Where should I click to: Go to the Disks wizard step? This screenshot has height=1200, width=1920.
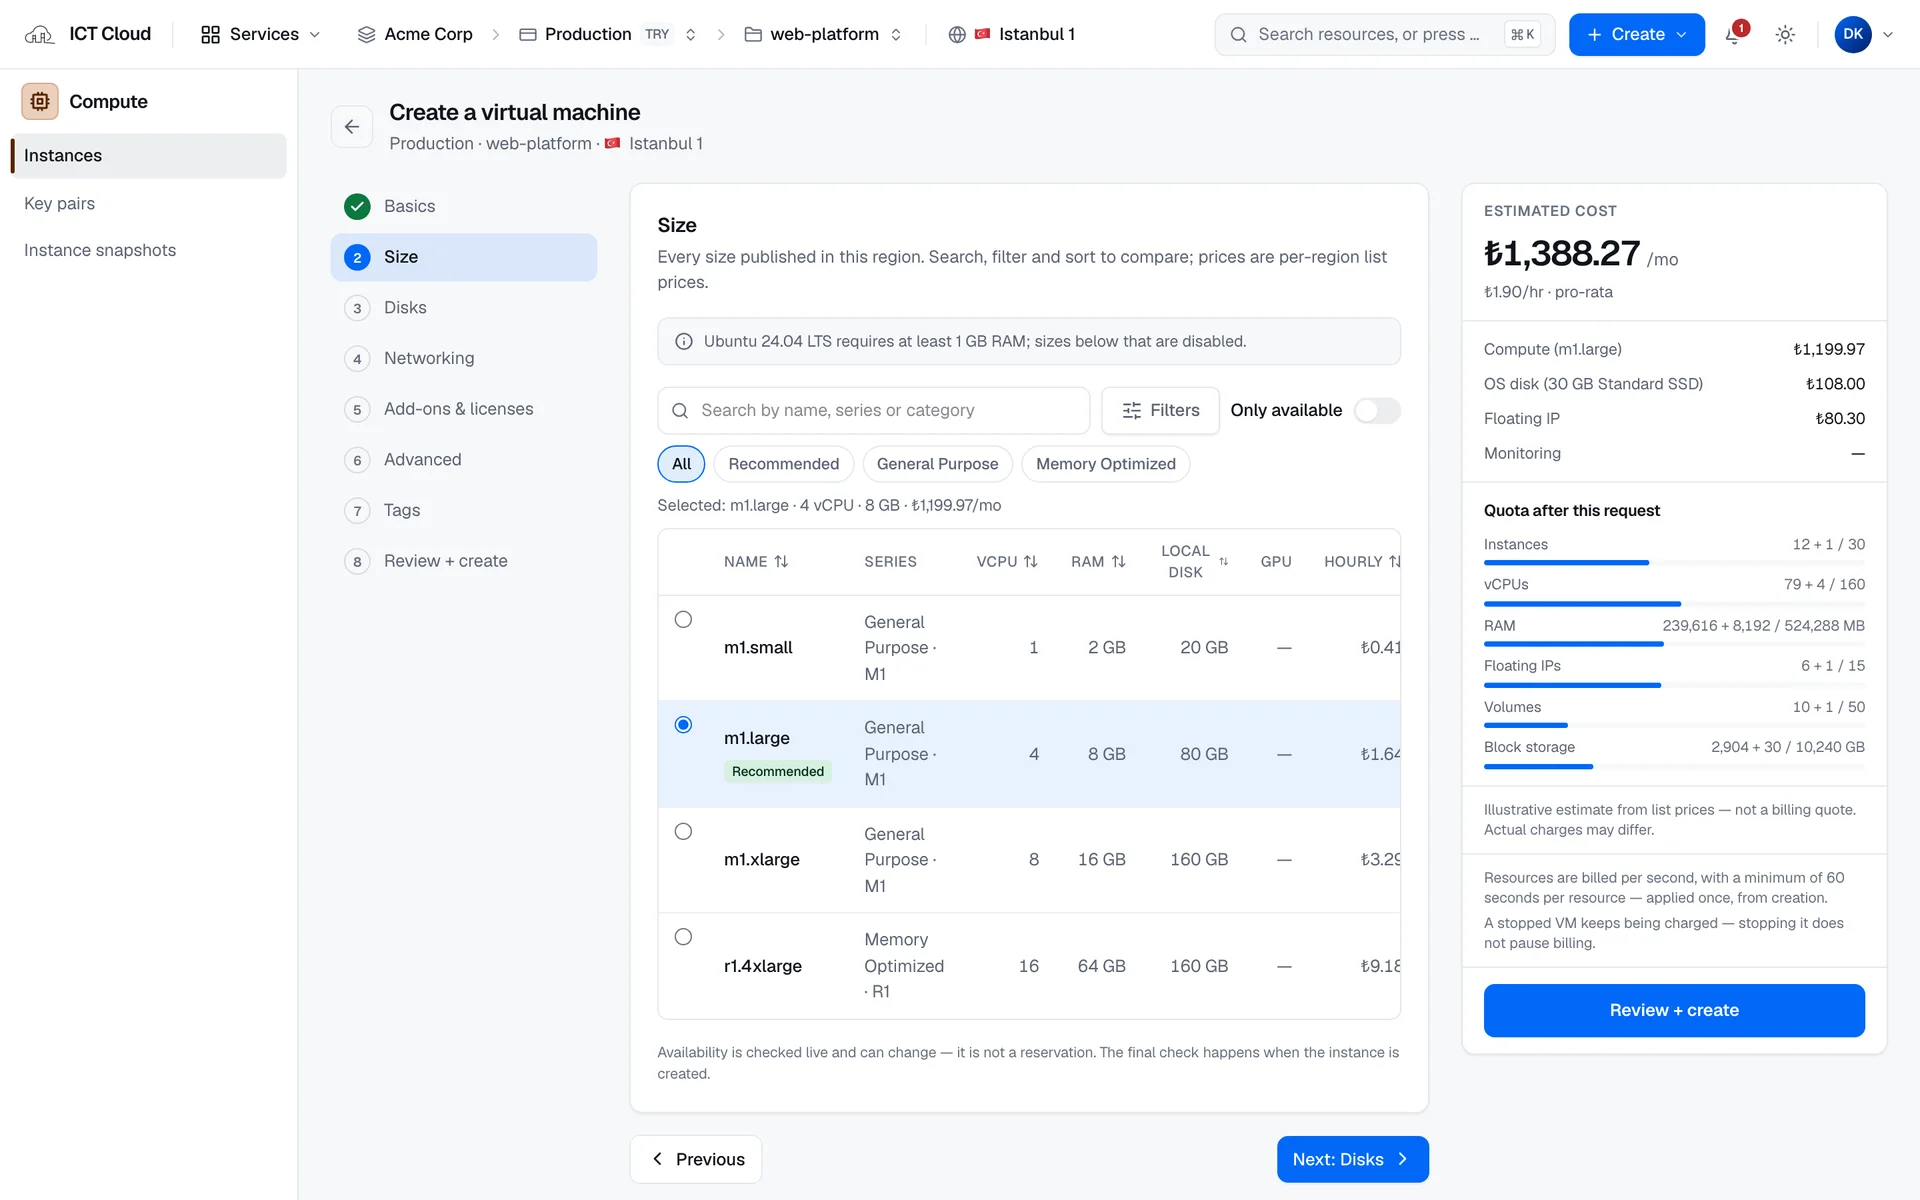click(463, 308)
